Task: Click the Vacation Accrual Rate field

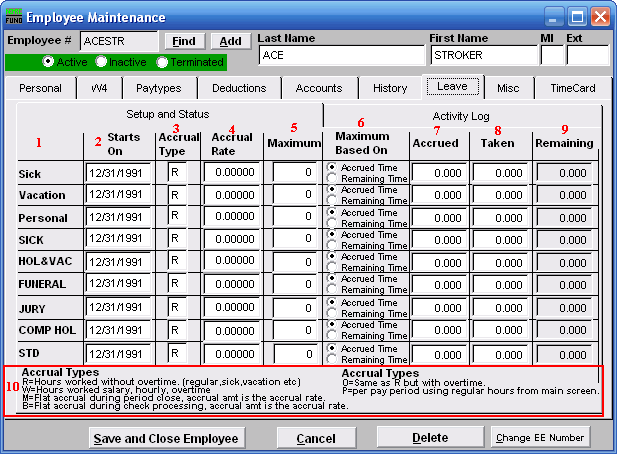Action: pyautogui.click(x=233, y=195)
